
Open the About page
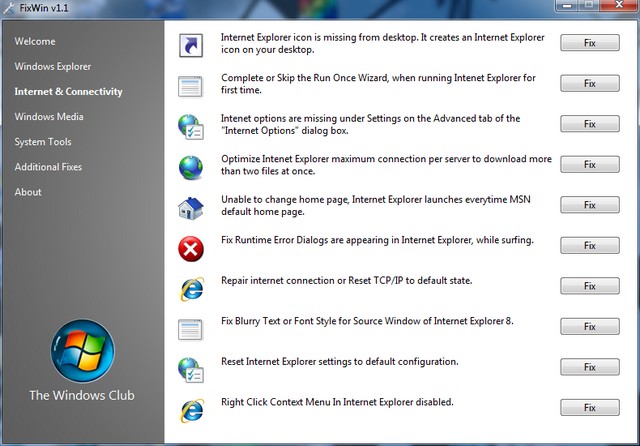[x=28, y=192]
